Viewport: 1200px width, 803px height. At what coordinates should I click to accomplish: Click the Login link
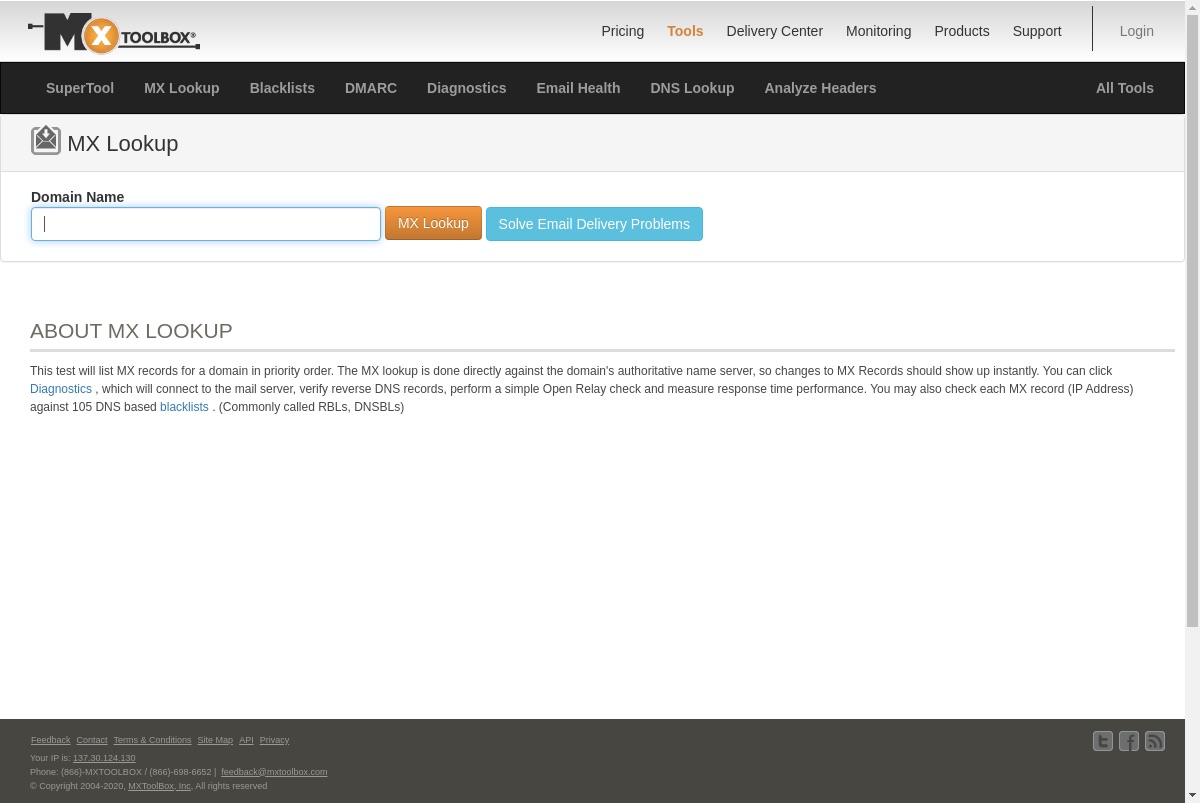click(1137, 31)
